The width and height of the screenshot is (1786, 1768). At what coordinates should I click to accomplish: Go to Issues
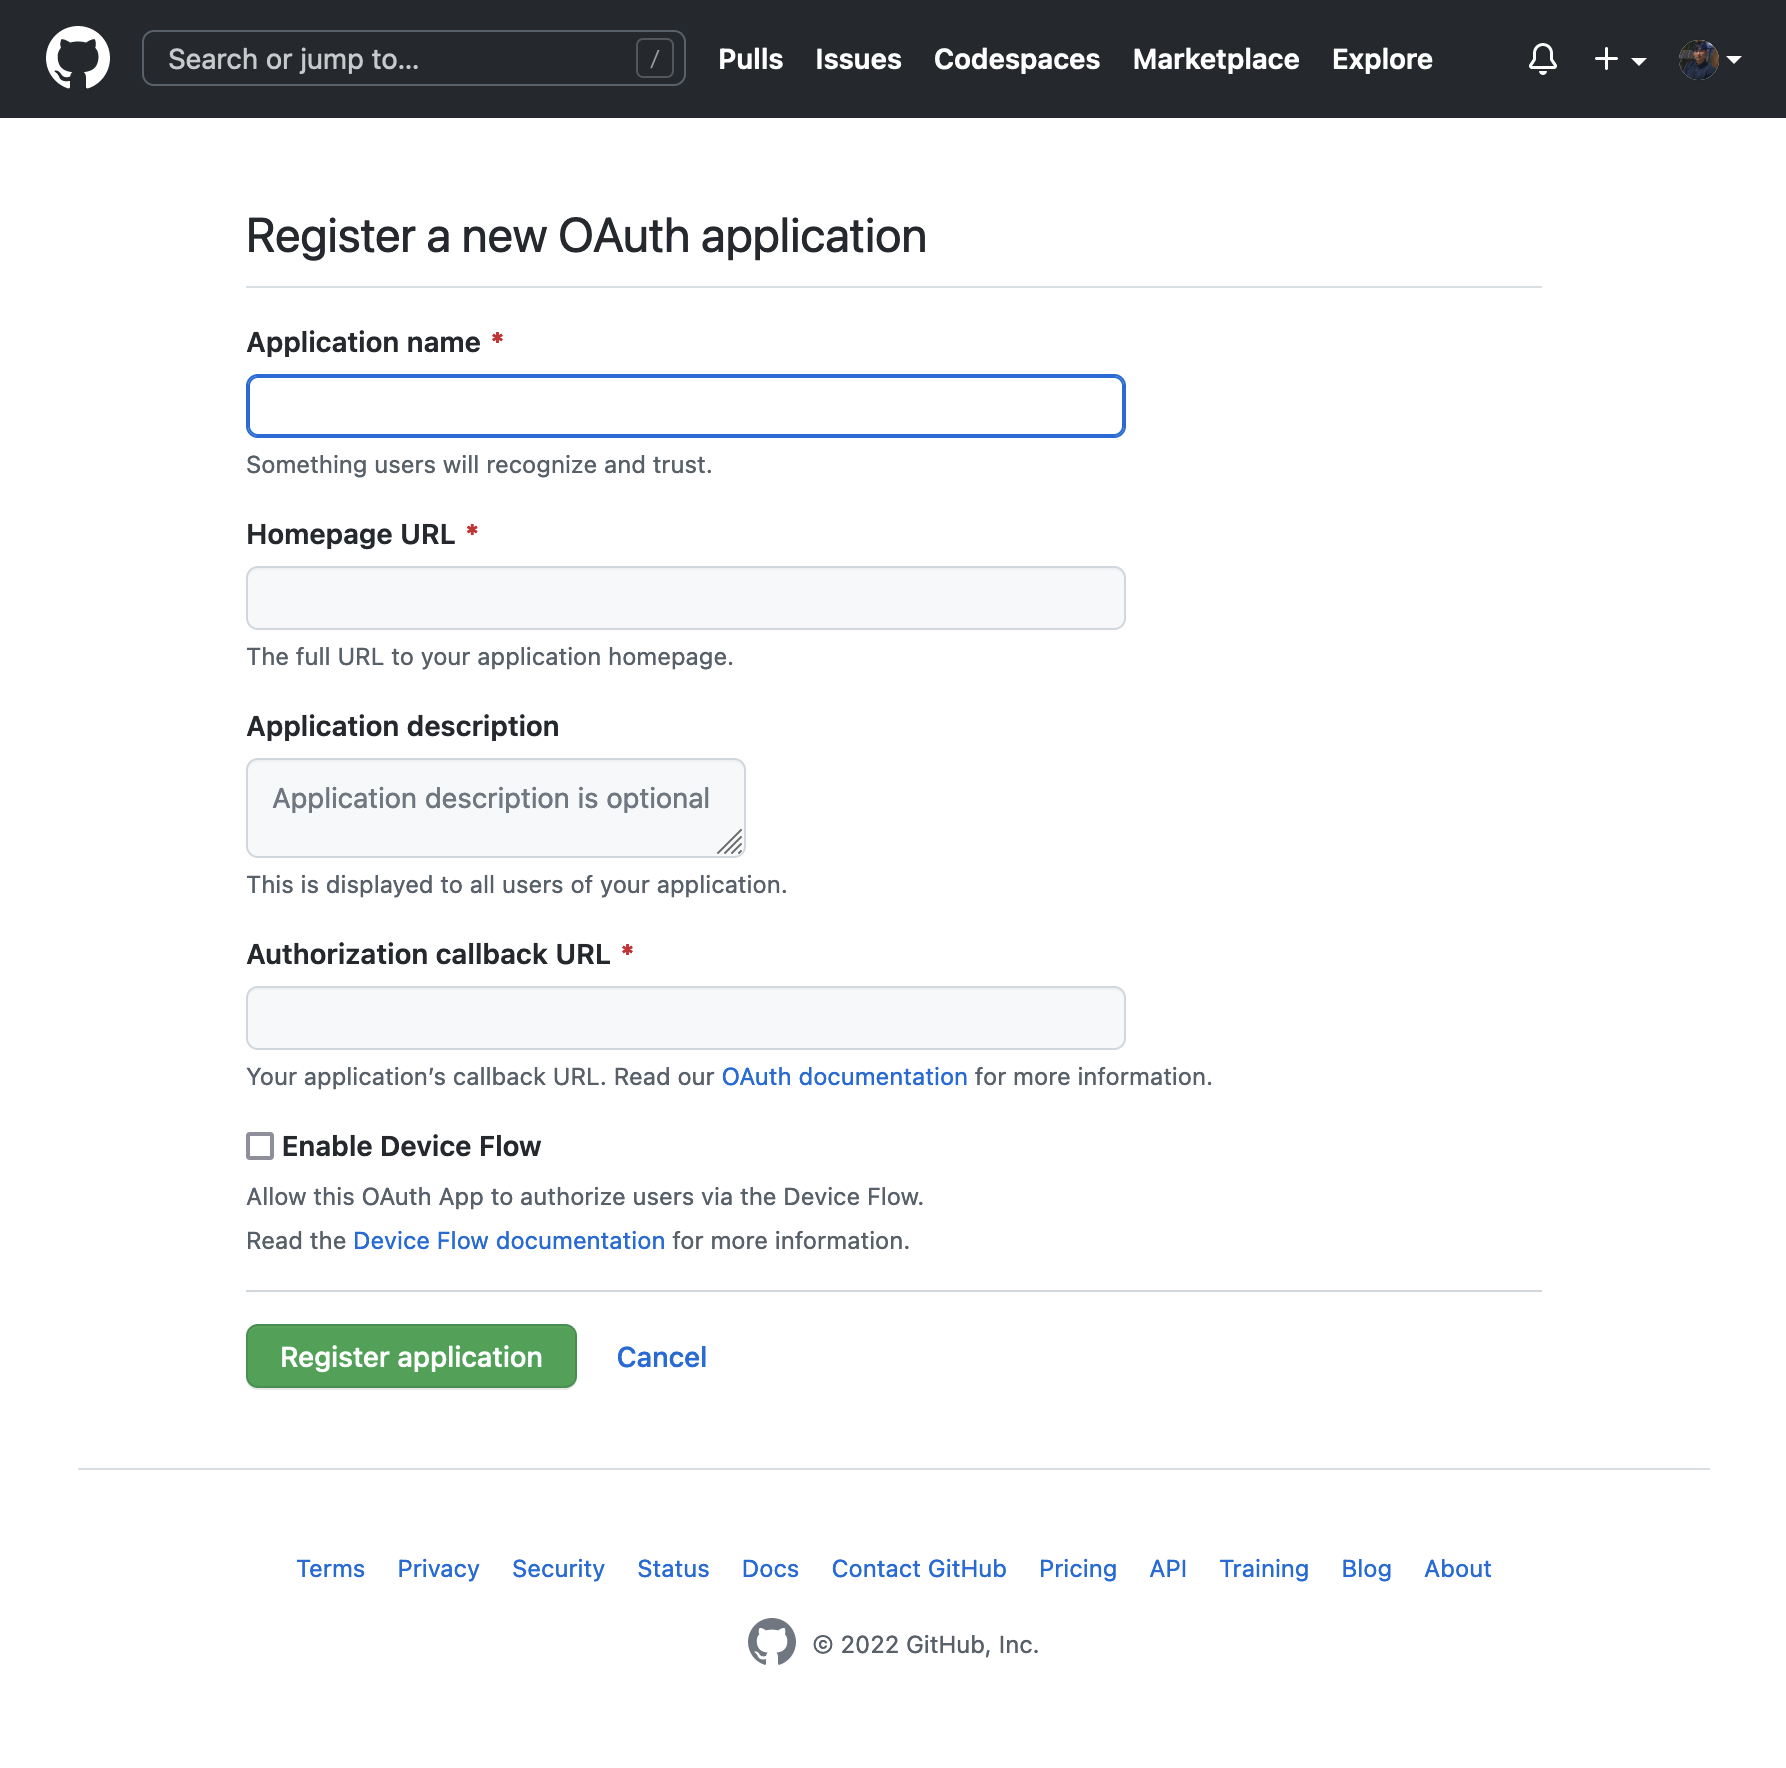pos(858,59)
